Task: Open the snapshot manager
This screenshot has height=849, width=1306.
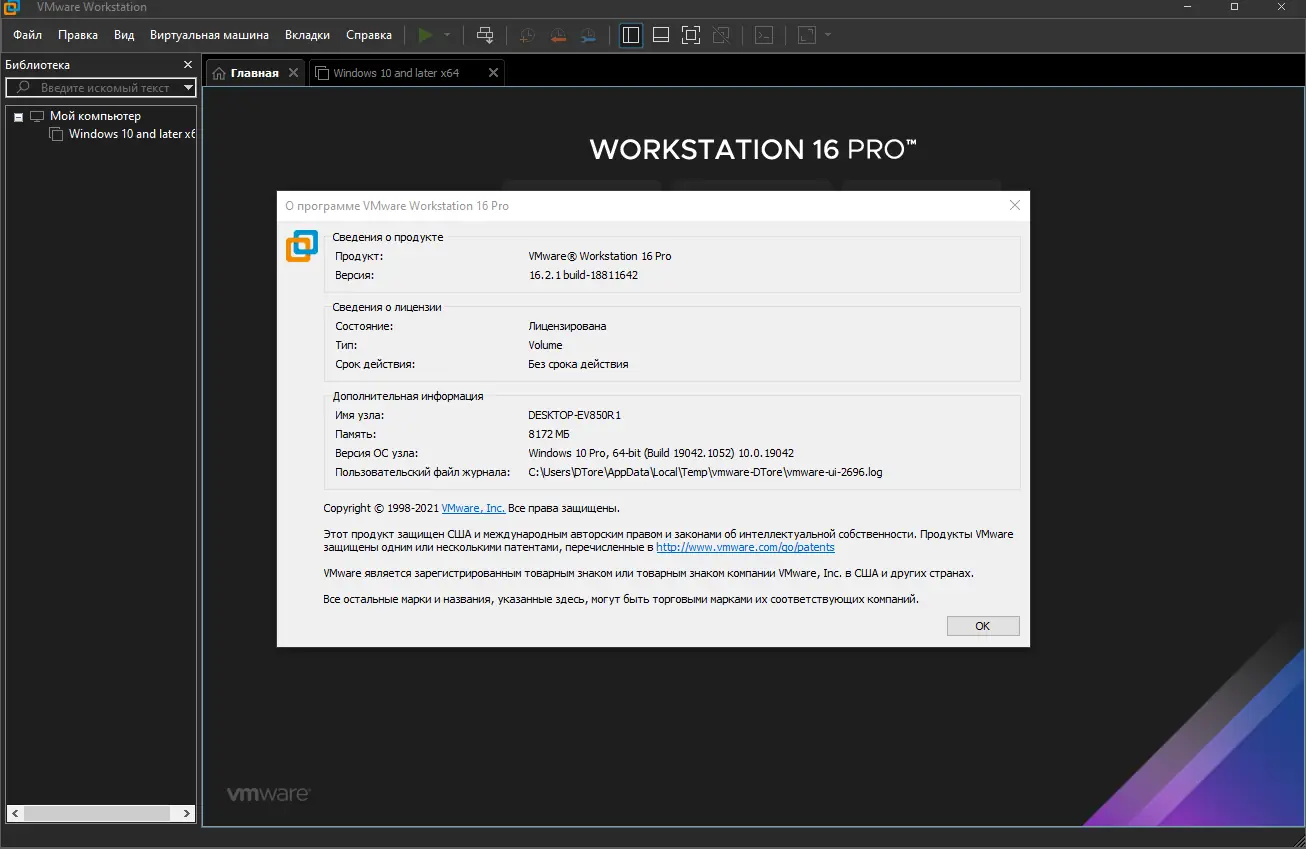Action: point(588,35)
